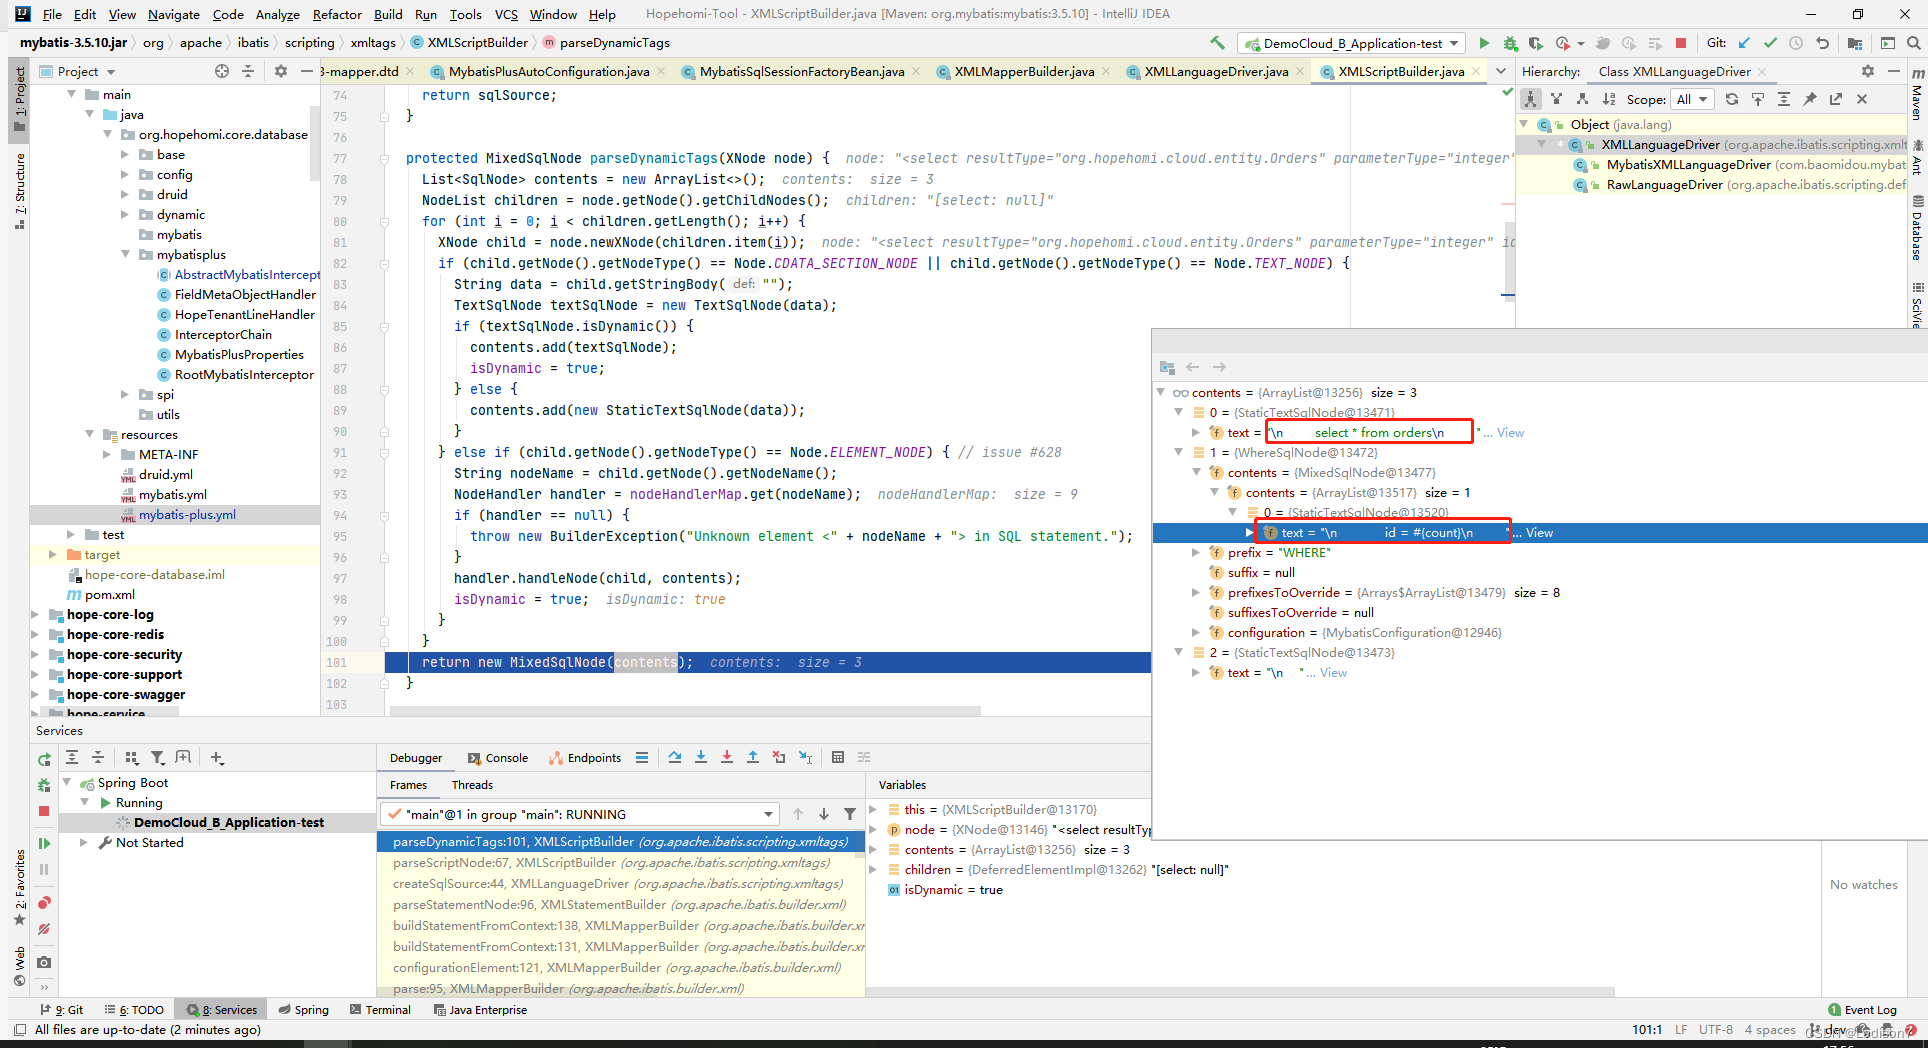
Task: Show Execution Point icon in debugger
Action: point(642,757)
